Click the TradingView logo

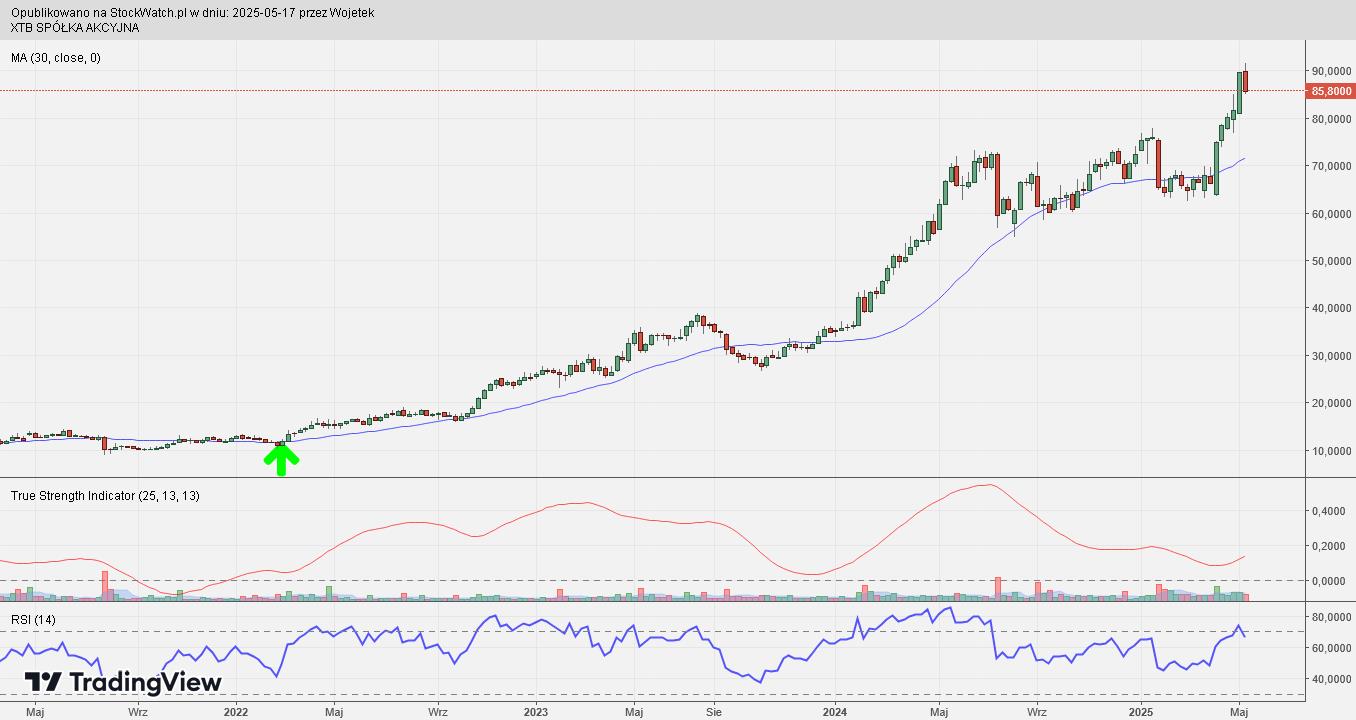[x=123, y=682]
